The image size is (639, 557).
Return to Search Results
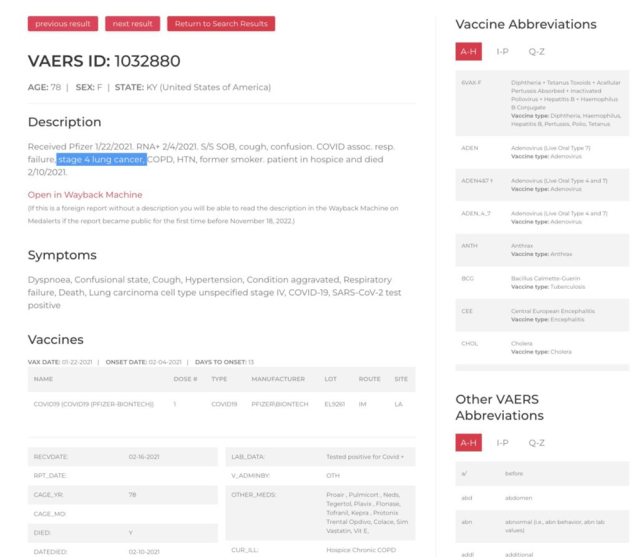click(x=221, y=24)
